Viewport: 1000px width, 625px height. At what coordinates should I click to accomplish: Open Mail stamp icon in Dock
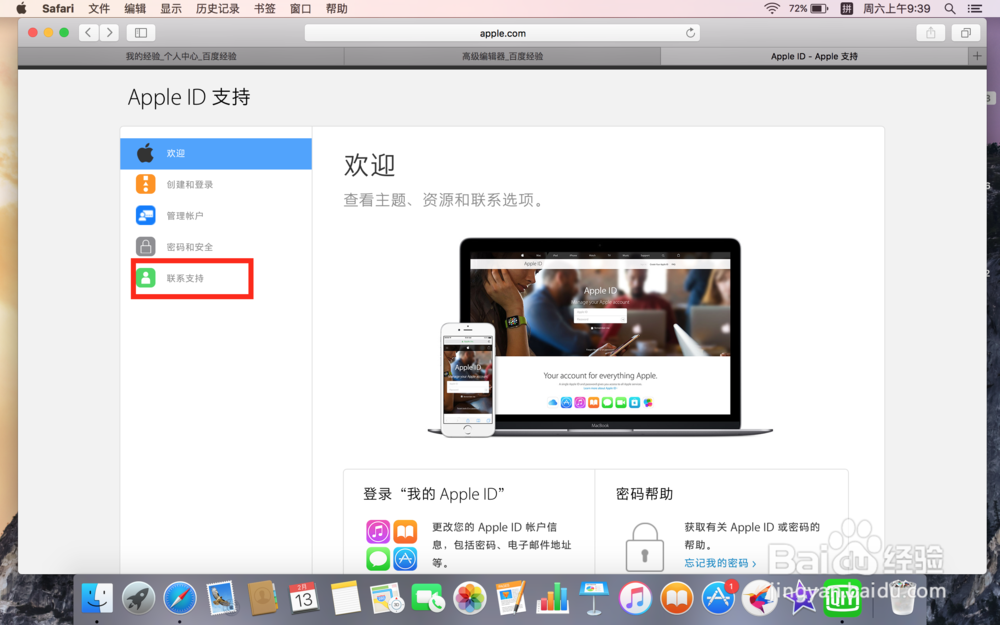pyautogui.click(x=221, y=598)
